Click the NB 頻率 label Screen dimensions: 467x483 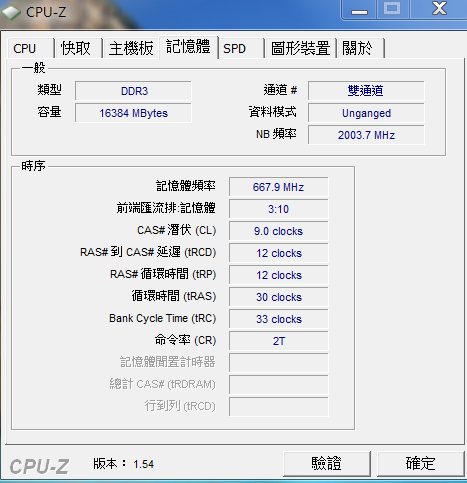point(276,134)
